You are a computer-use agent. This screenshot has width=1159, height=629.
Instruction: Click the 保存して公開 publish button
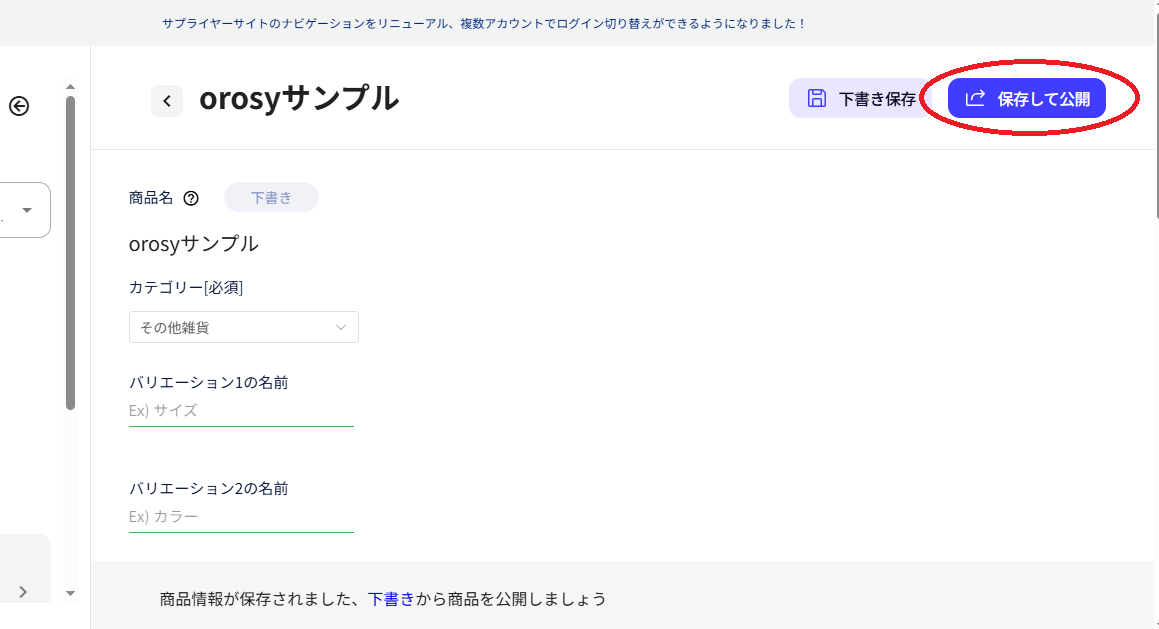click(x=1027, y=98)
